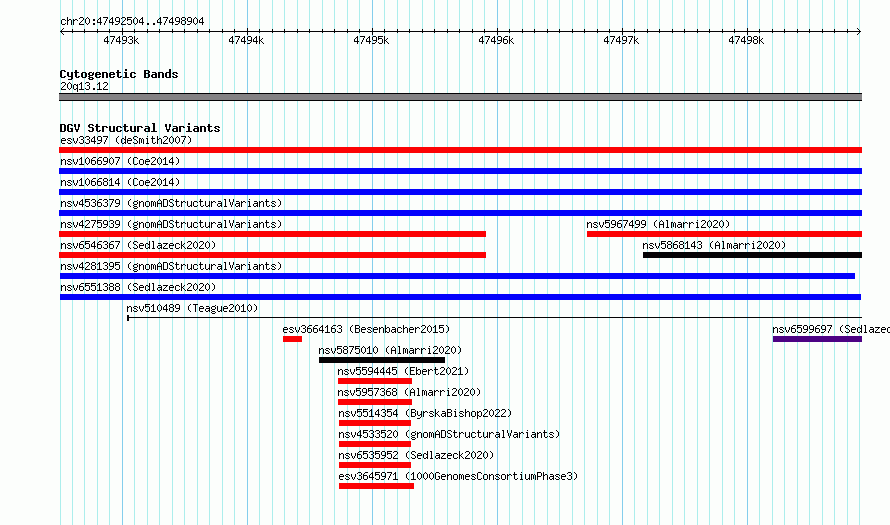Open the nsv1066814 (Coe2014) label
Screen dimensions: 890x525
pyautogui.click(x=120, y=182)
